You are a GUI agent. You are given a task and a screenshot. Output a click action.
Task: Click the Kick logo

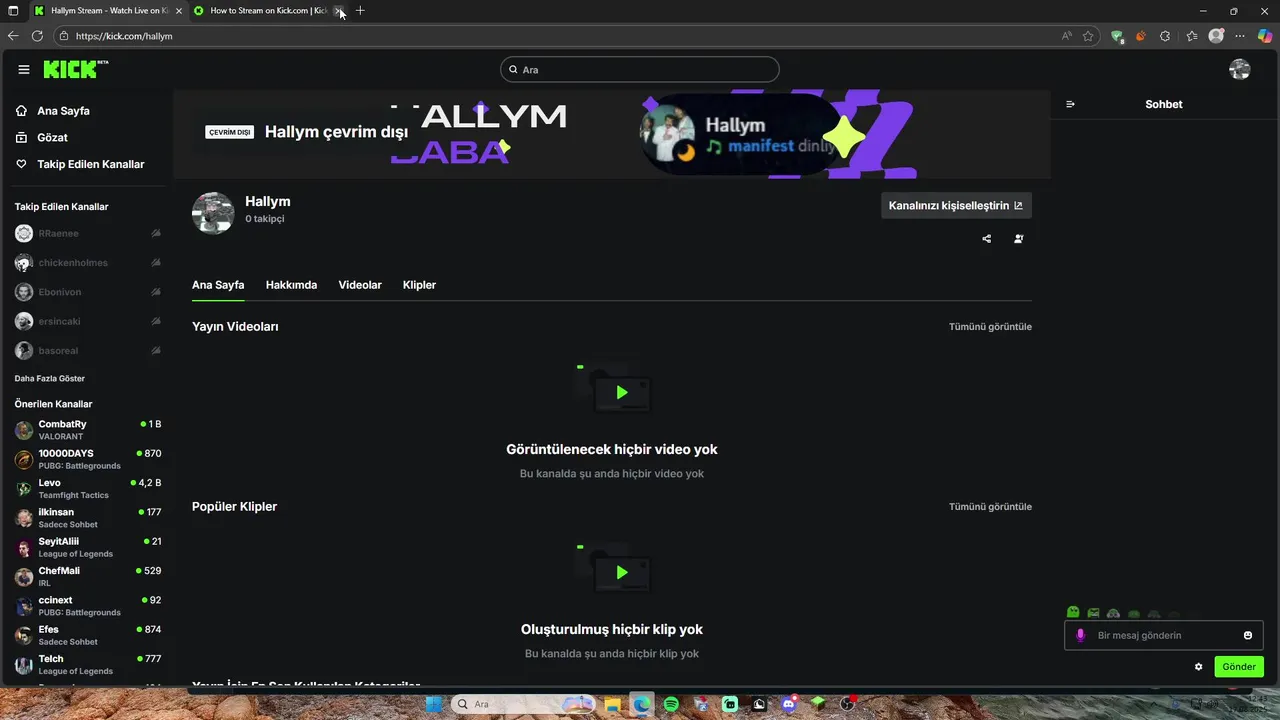click(75, 69)
